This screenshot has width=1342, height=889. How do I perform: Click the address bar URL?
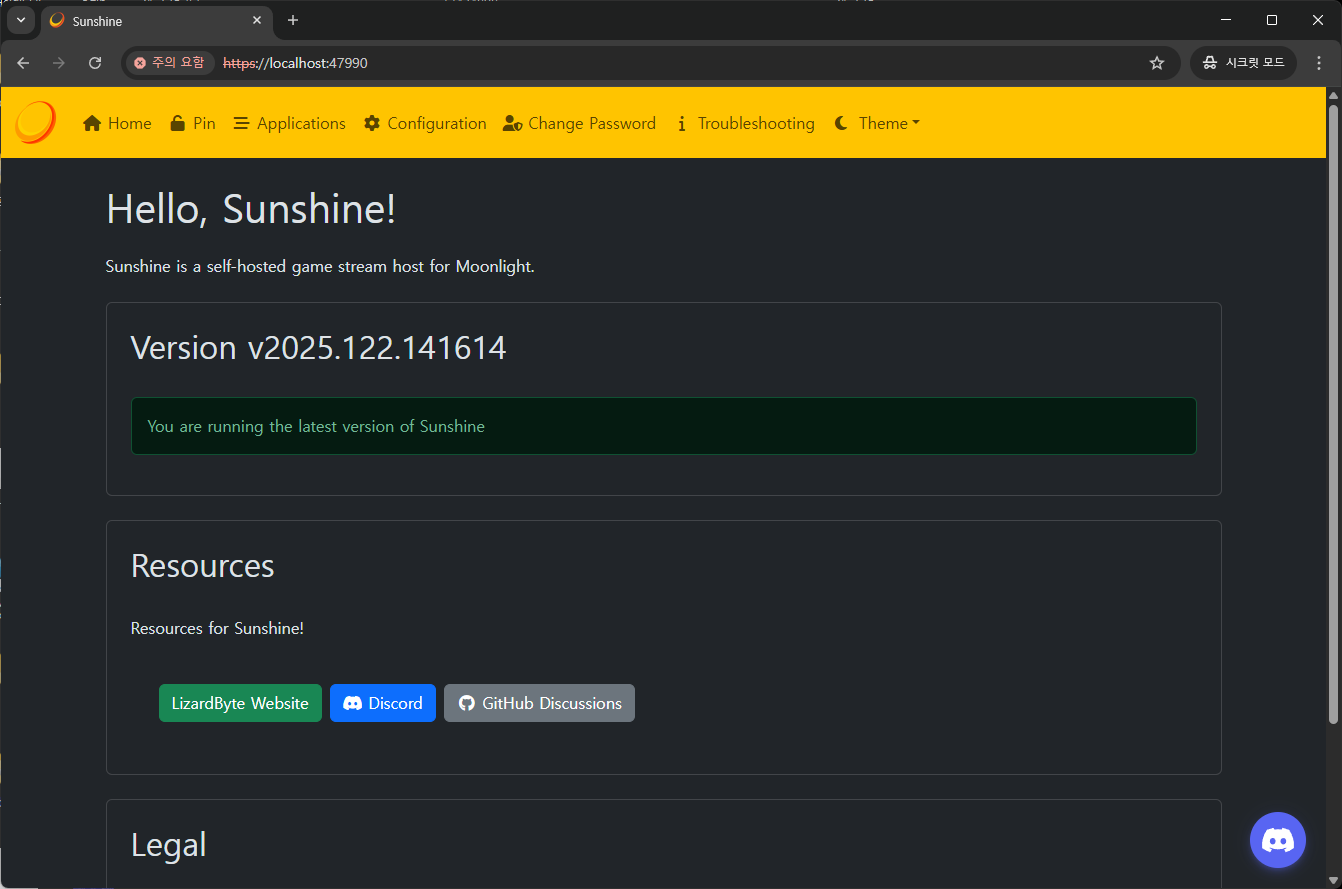pos(295,63)
